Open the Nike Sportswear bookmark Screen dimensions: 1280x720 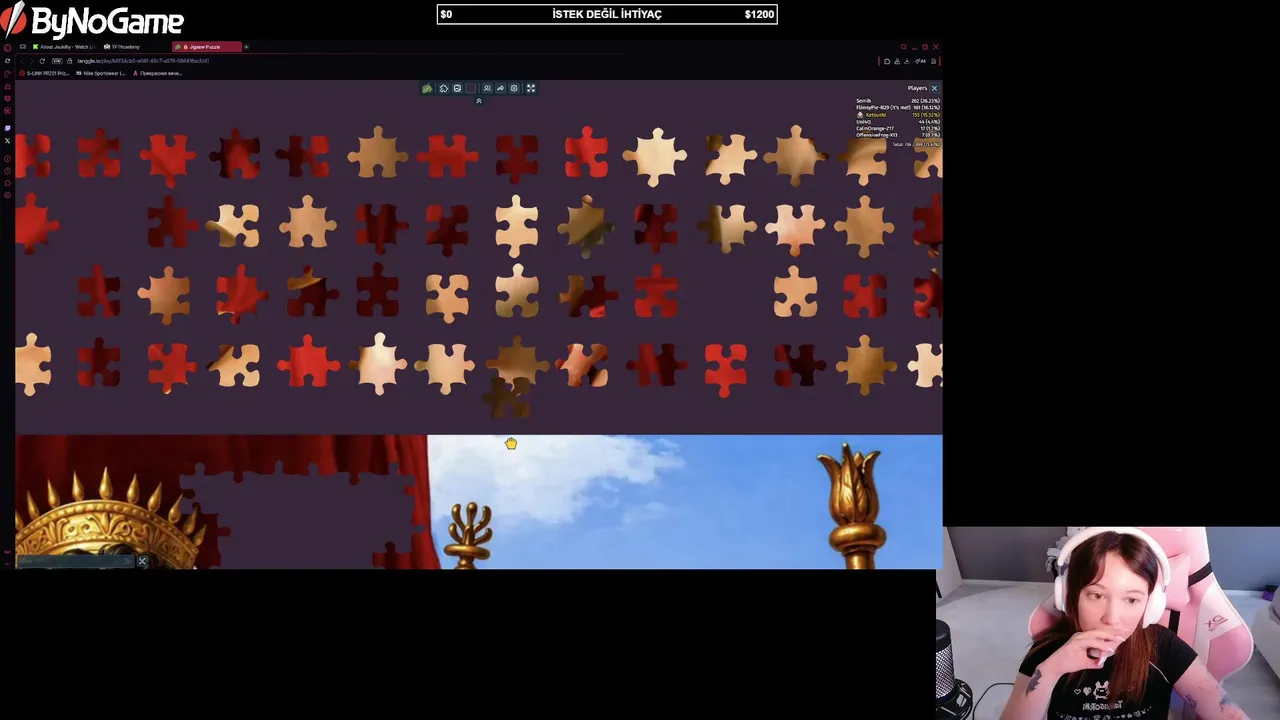coord(101,73)
